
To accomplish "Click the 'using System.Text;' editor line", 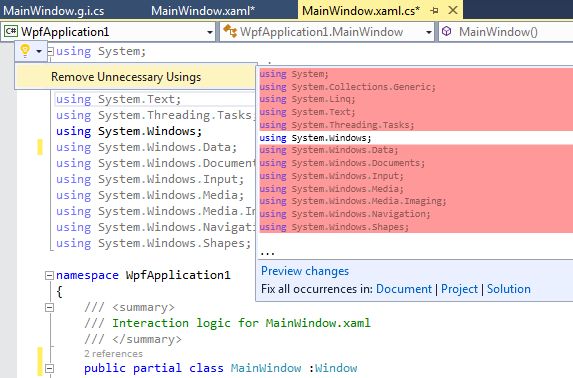I will 118,99.
